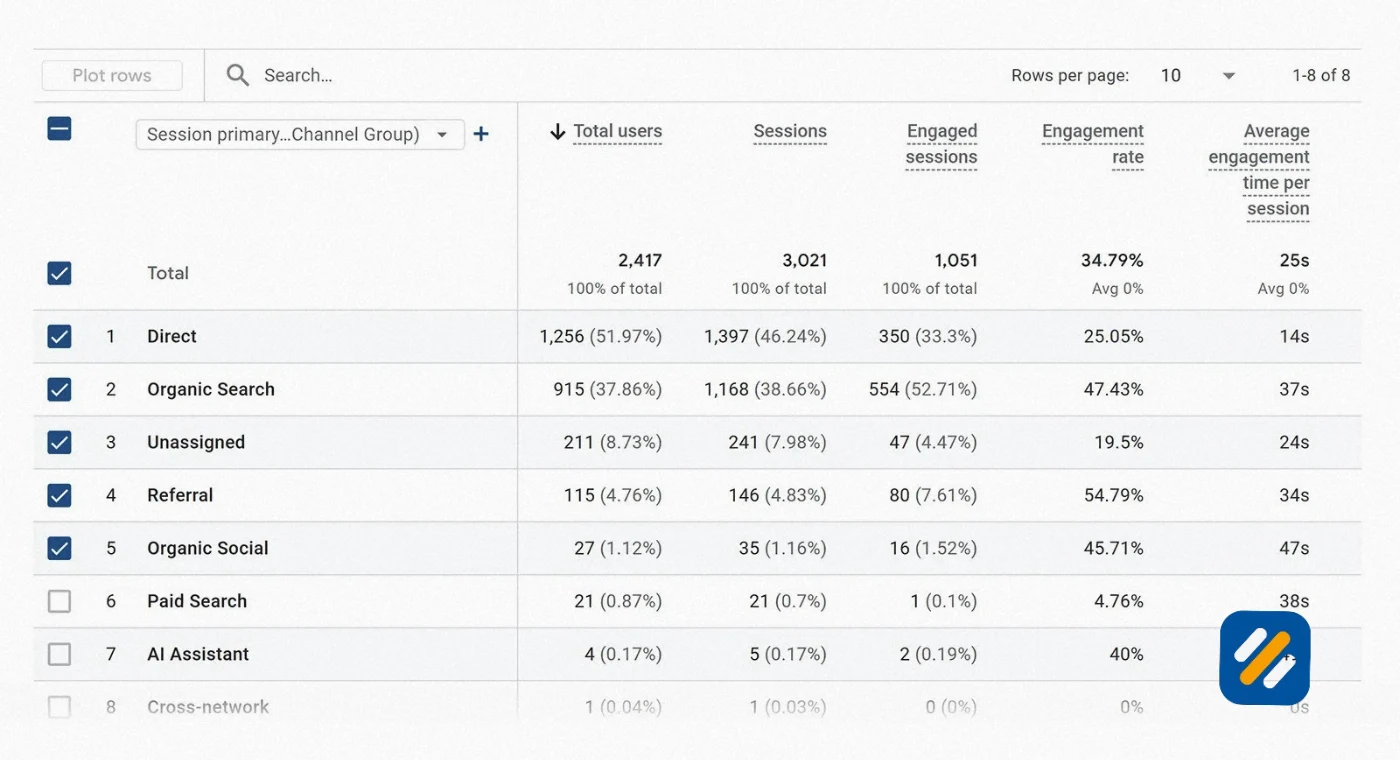The height and width of the screenshot is (760, 1400).
Task: Click the Referral engagement rate 54.79%
Action: coord(1114,495)
